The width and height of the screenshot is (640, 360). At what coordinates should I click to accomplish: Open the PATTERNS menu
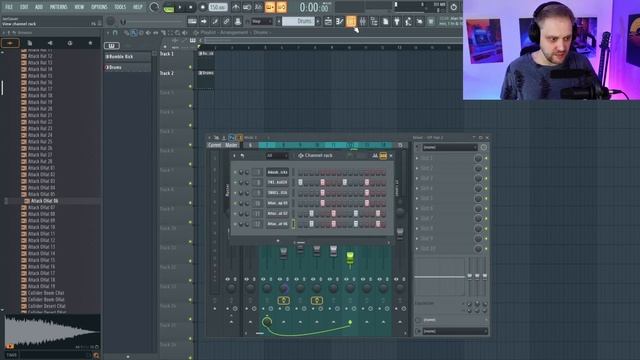tap(58, 7)
